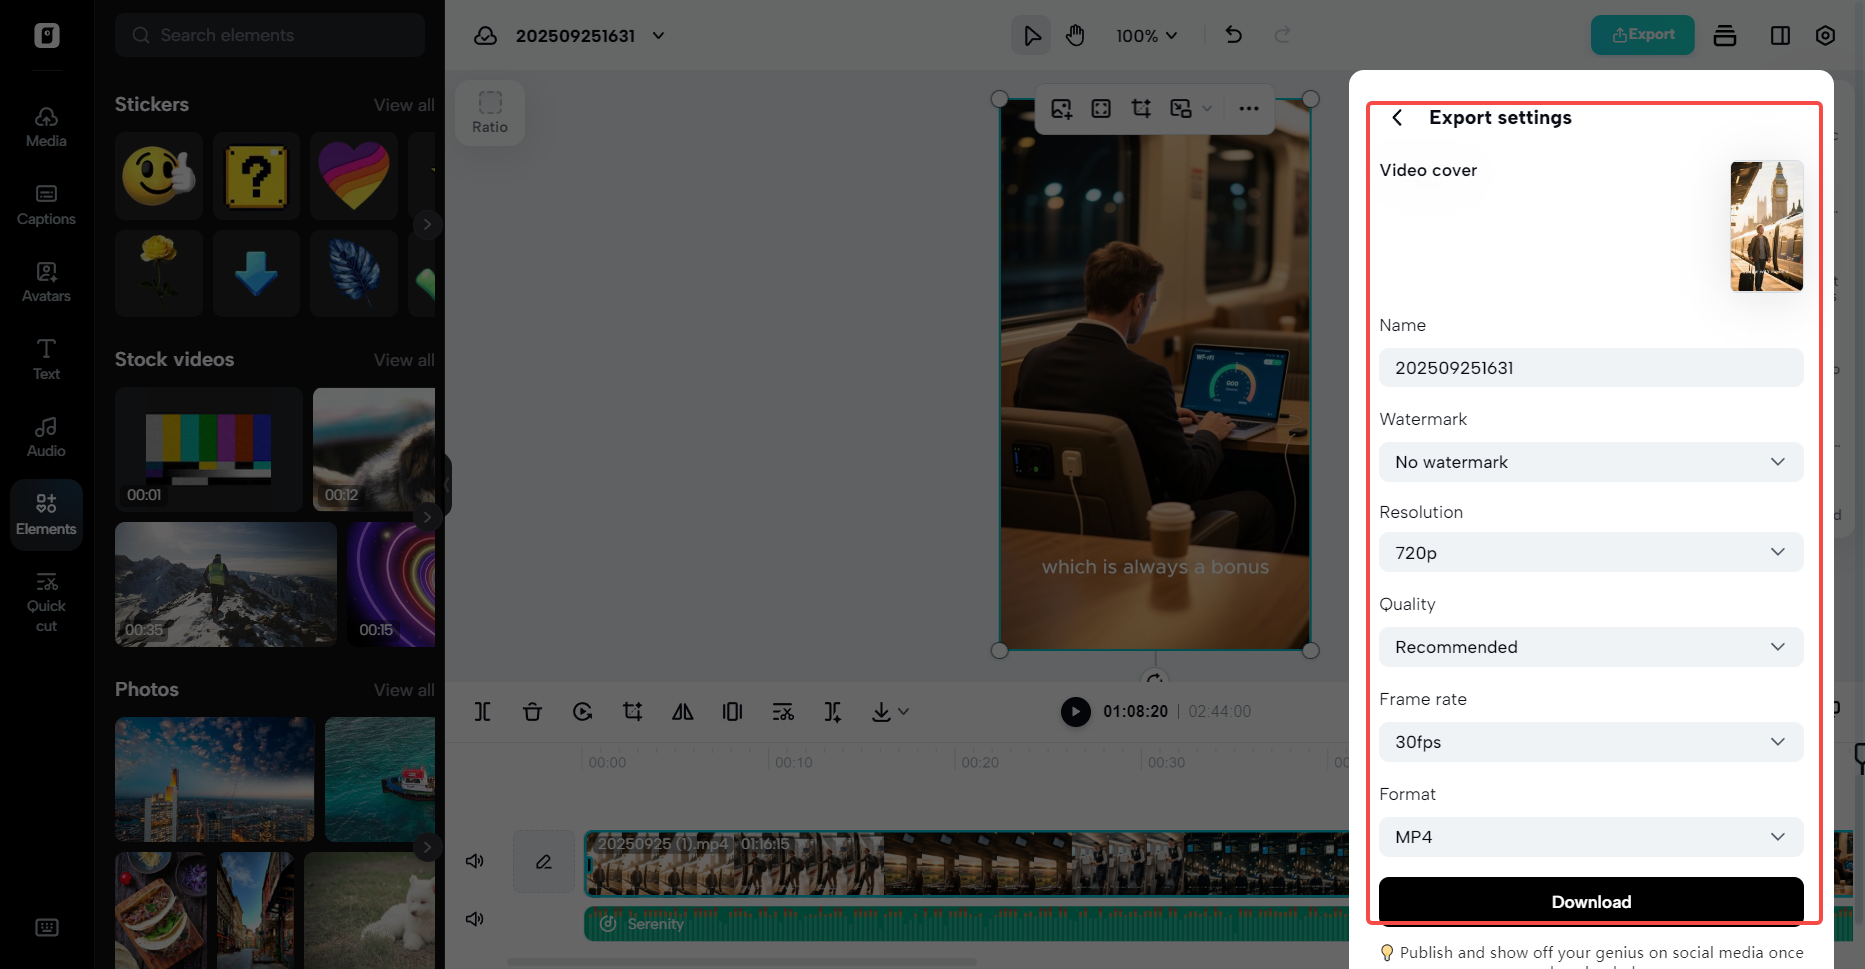Viewport: 1865px width, 969px height.
Task: Open the Captions panel
Action: tap(46, 204)
